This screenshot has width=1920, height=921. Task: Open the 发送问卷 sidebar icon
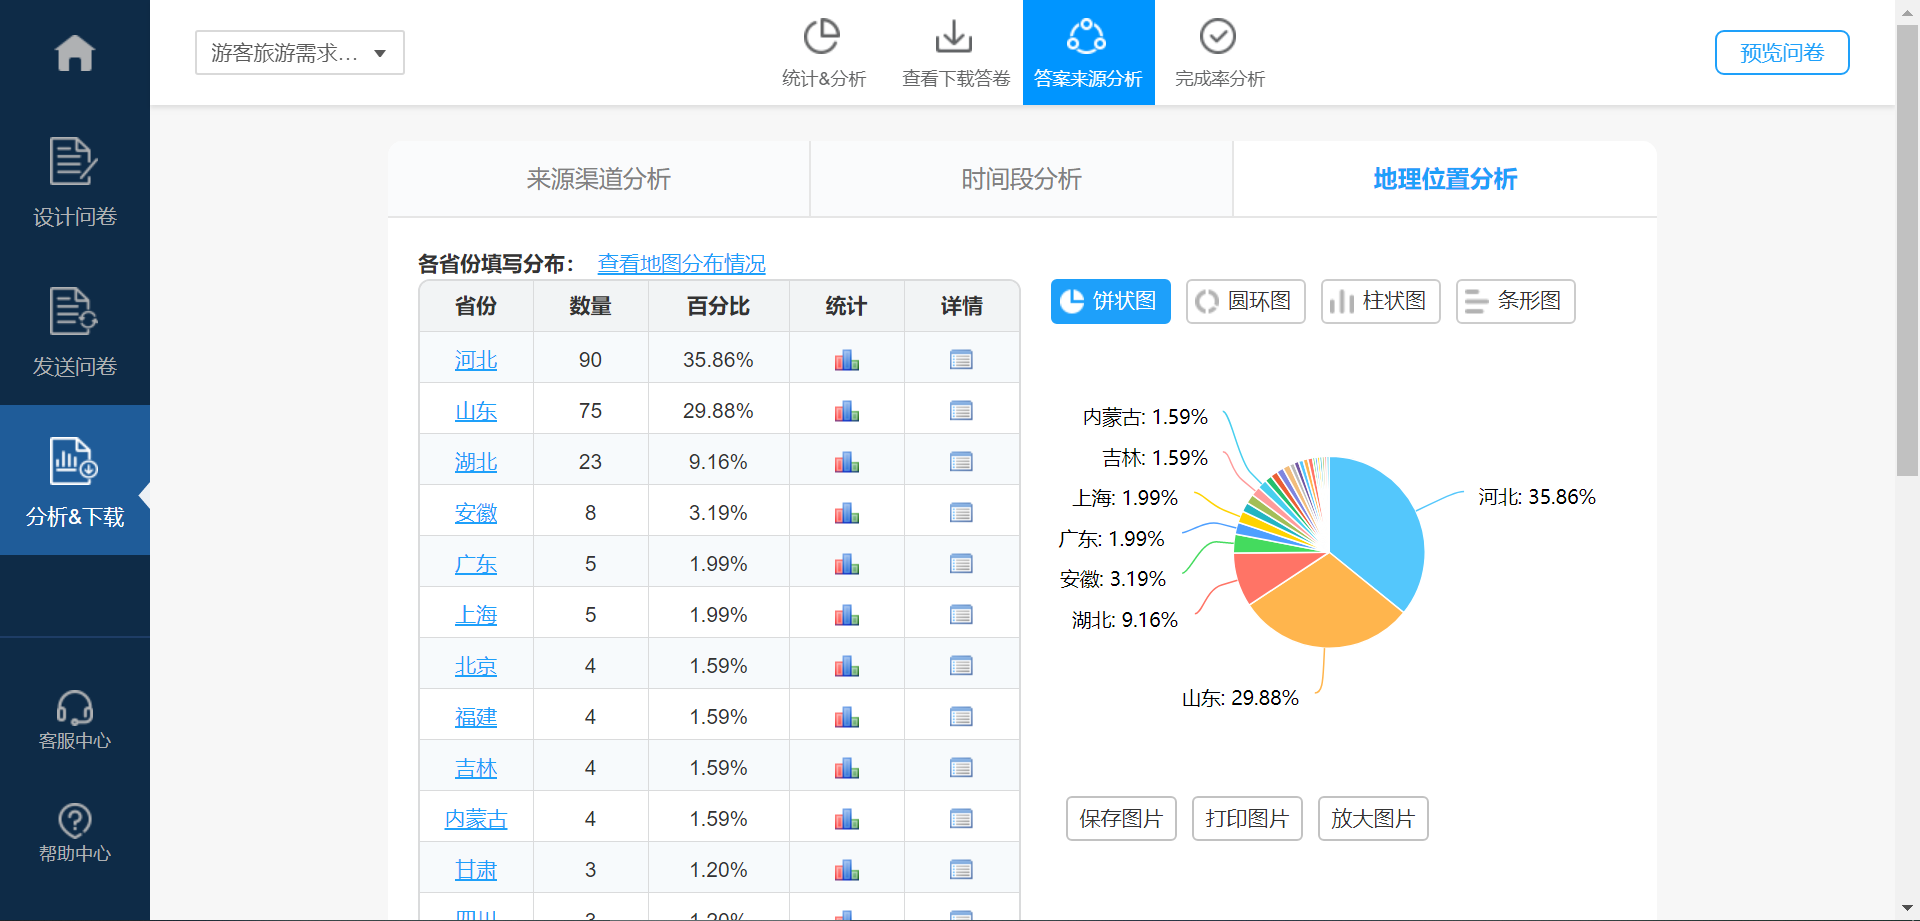(74, 312)
